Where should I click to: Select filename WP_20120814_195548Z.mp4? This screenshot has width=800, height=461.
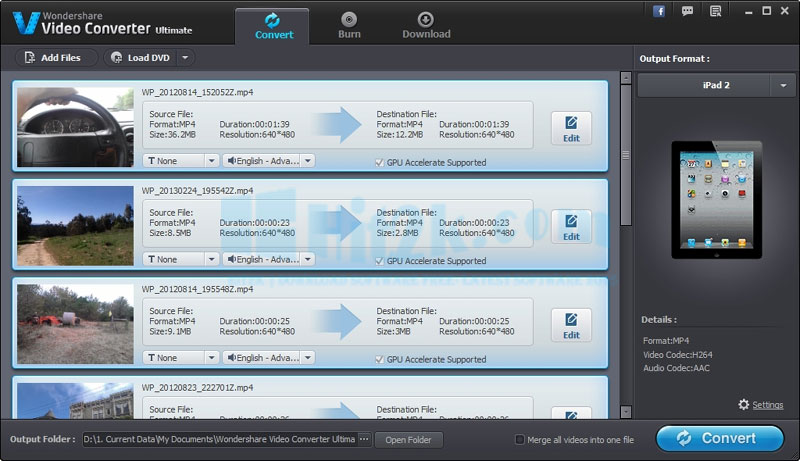click(197, 289)
